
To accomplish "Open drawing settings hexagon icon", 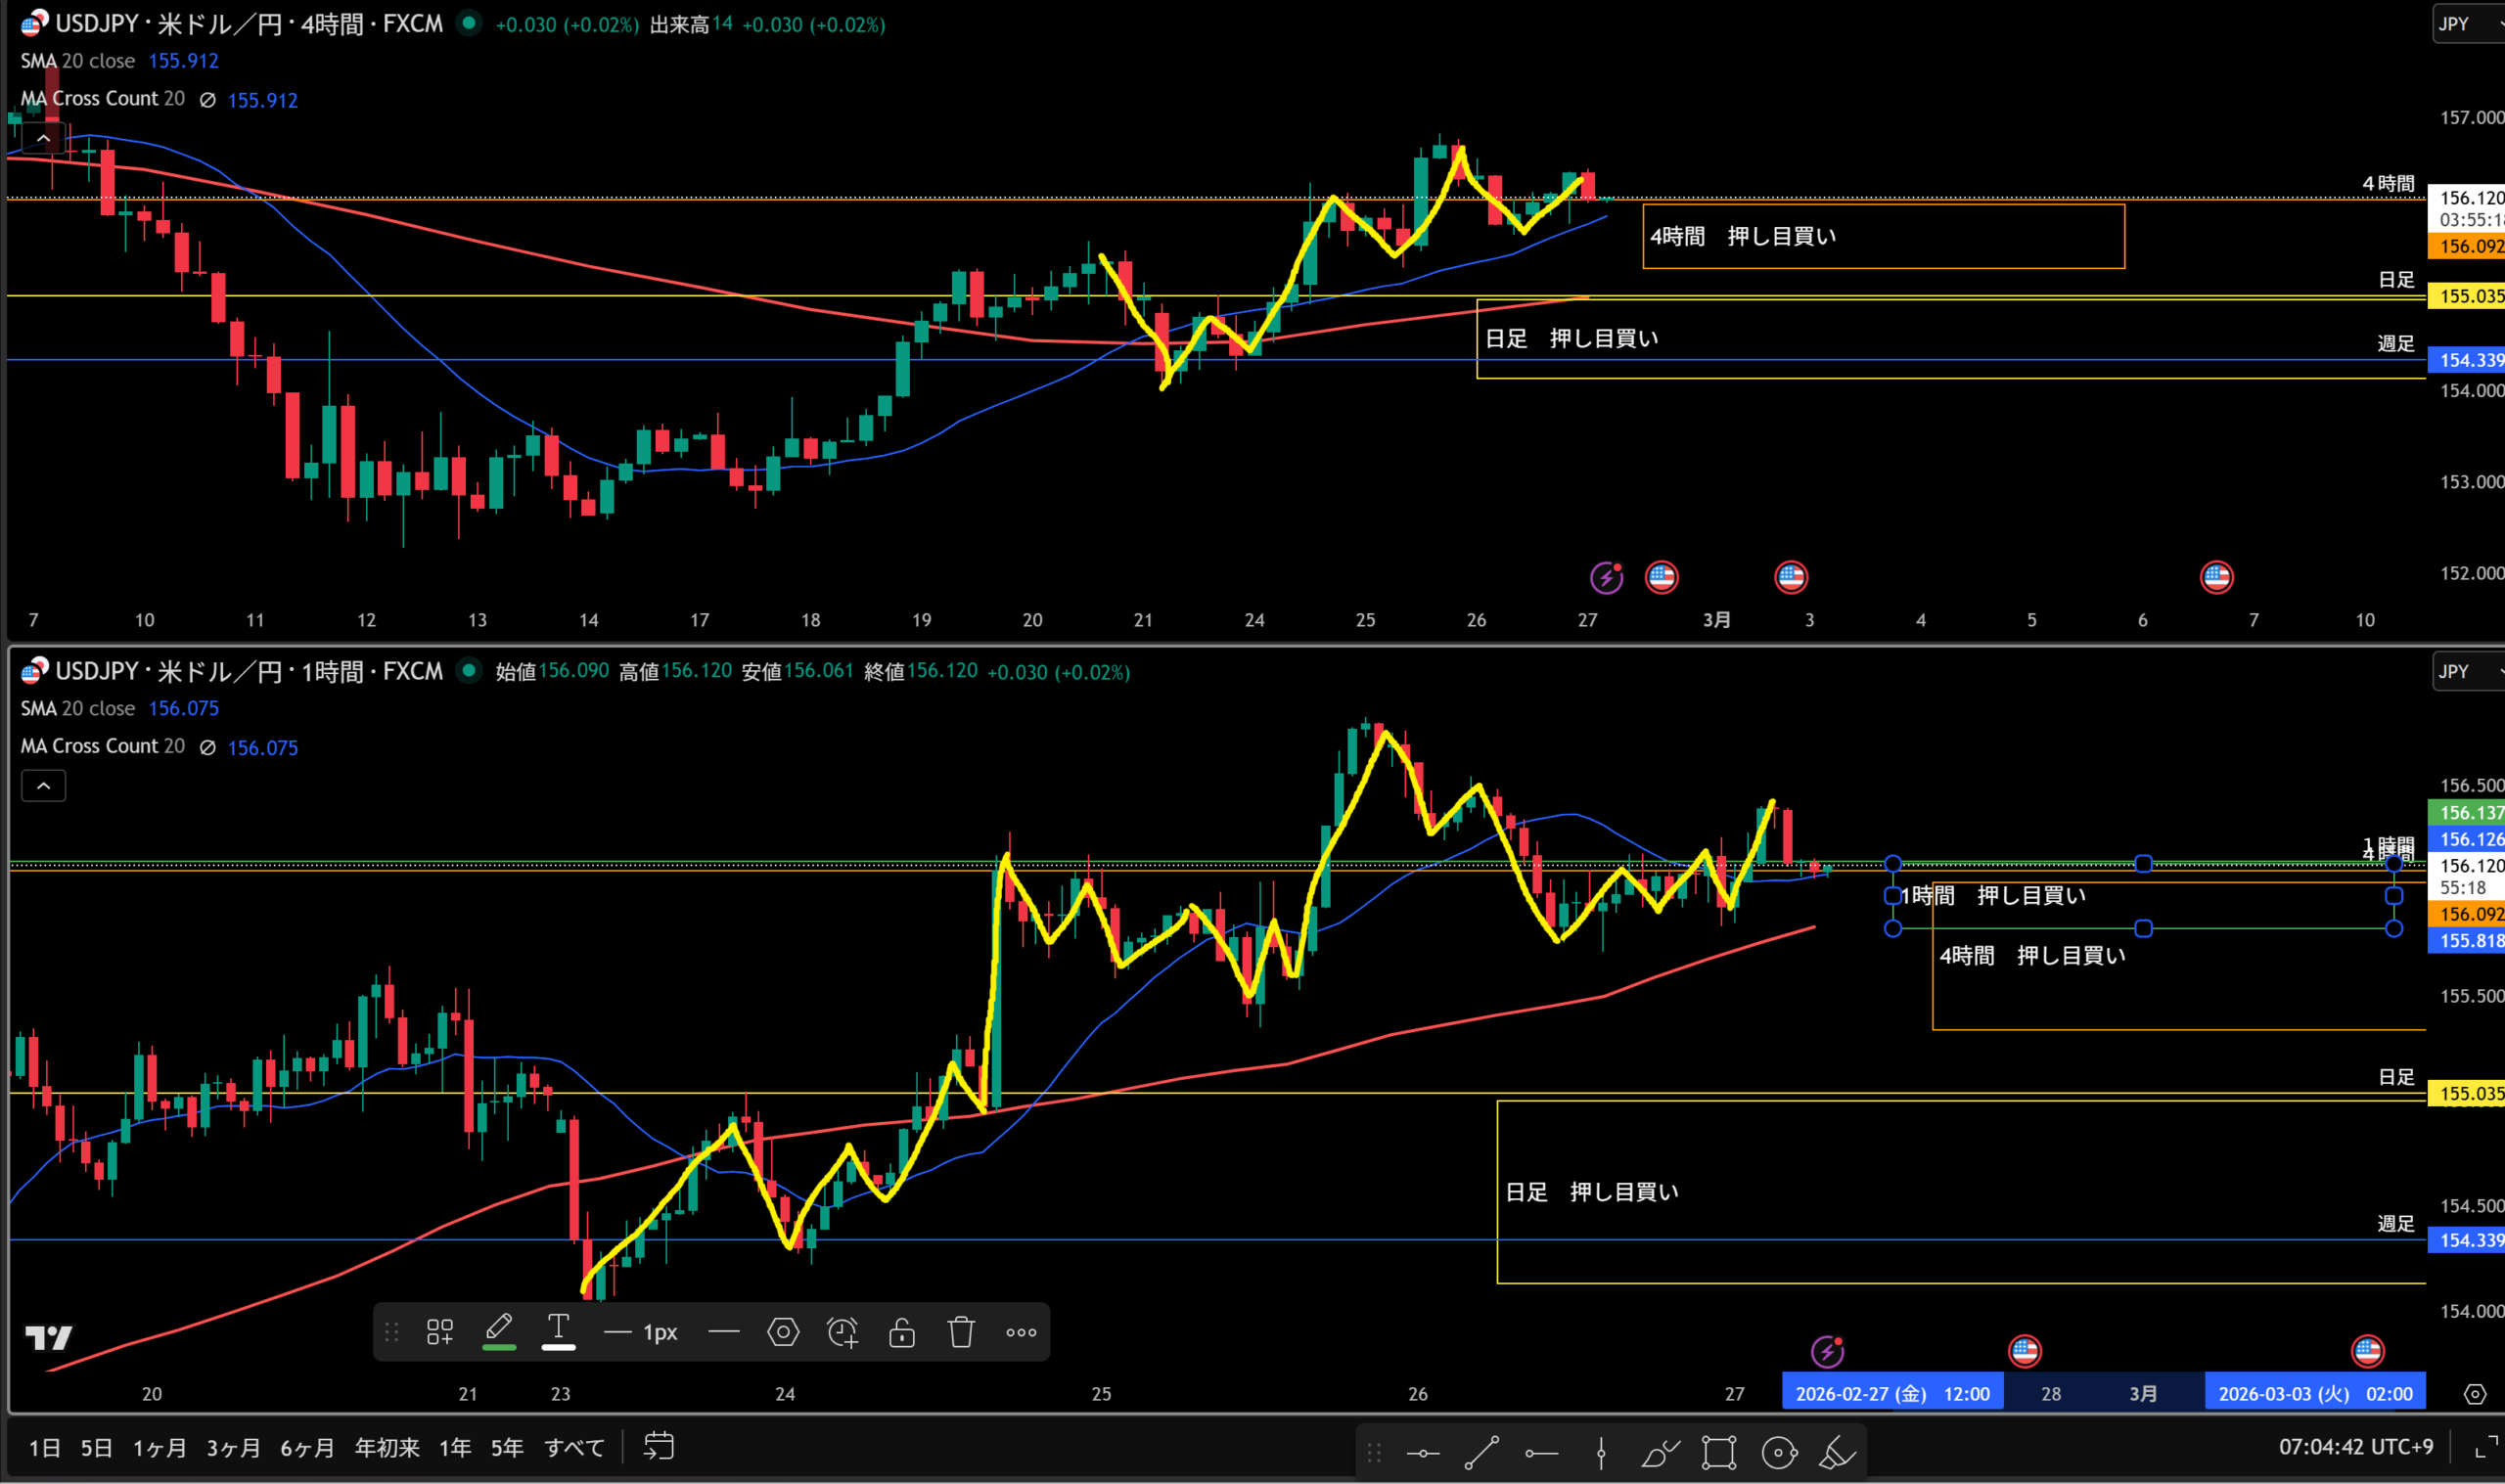I will coord(783,1332).
